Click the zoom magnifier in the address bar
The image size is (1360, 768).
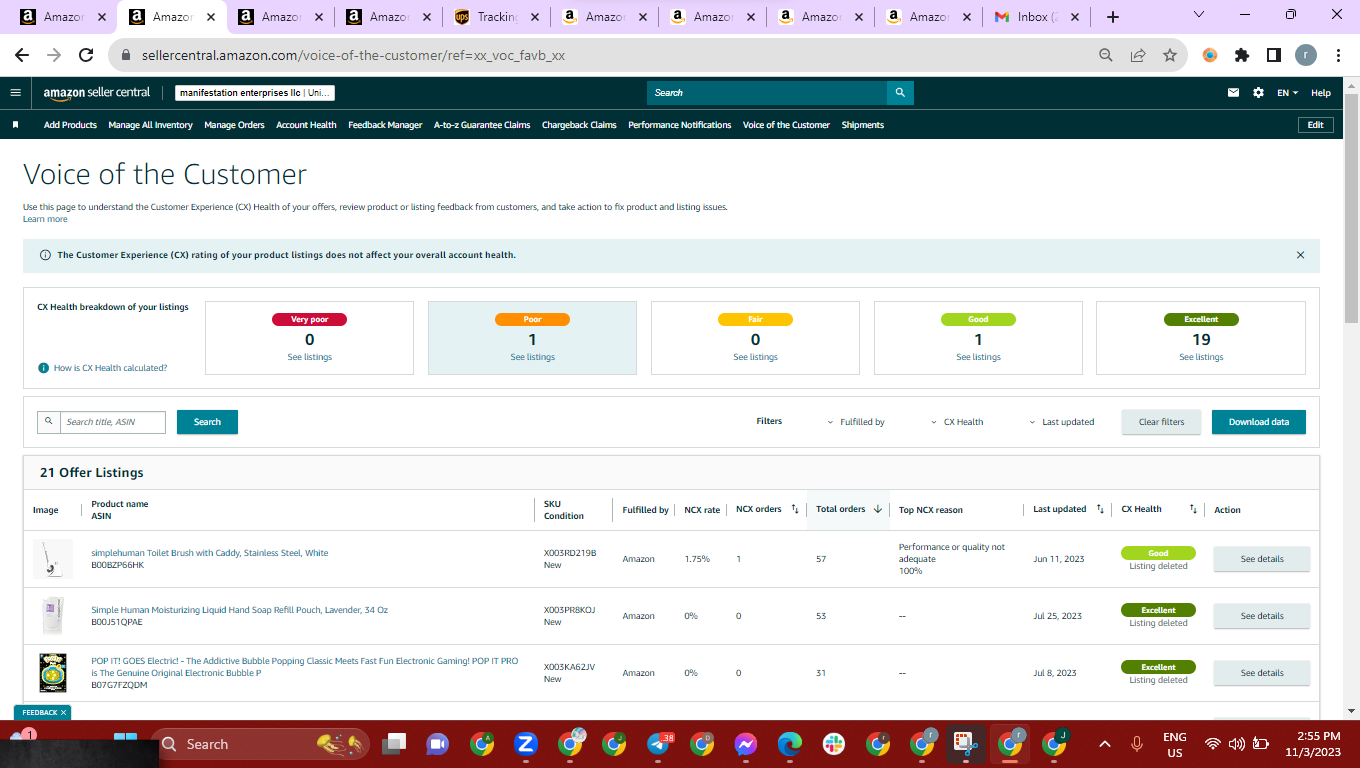(x=1105, y=56)
